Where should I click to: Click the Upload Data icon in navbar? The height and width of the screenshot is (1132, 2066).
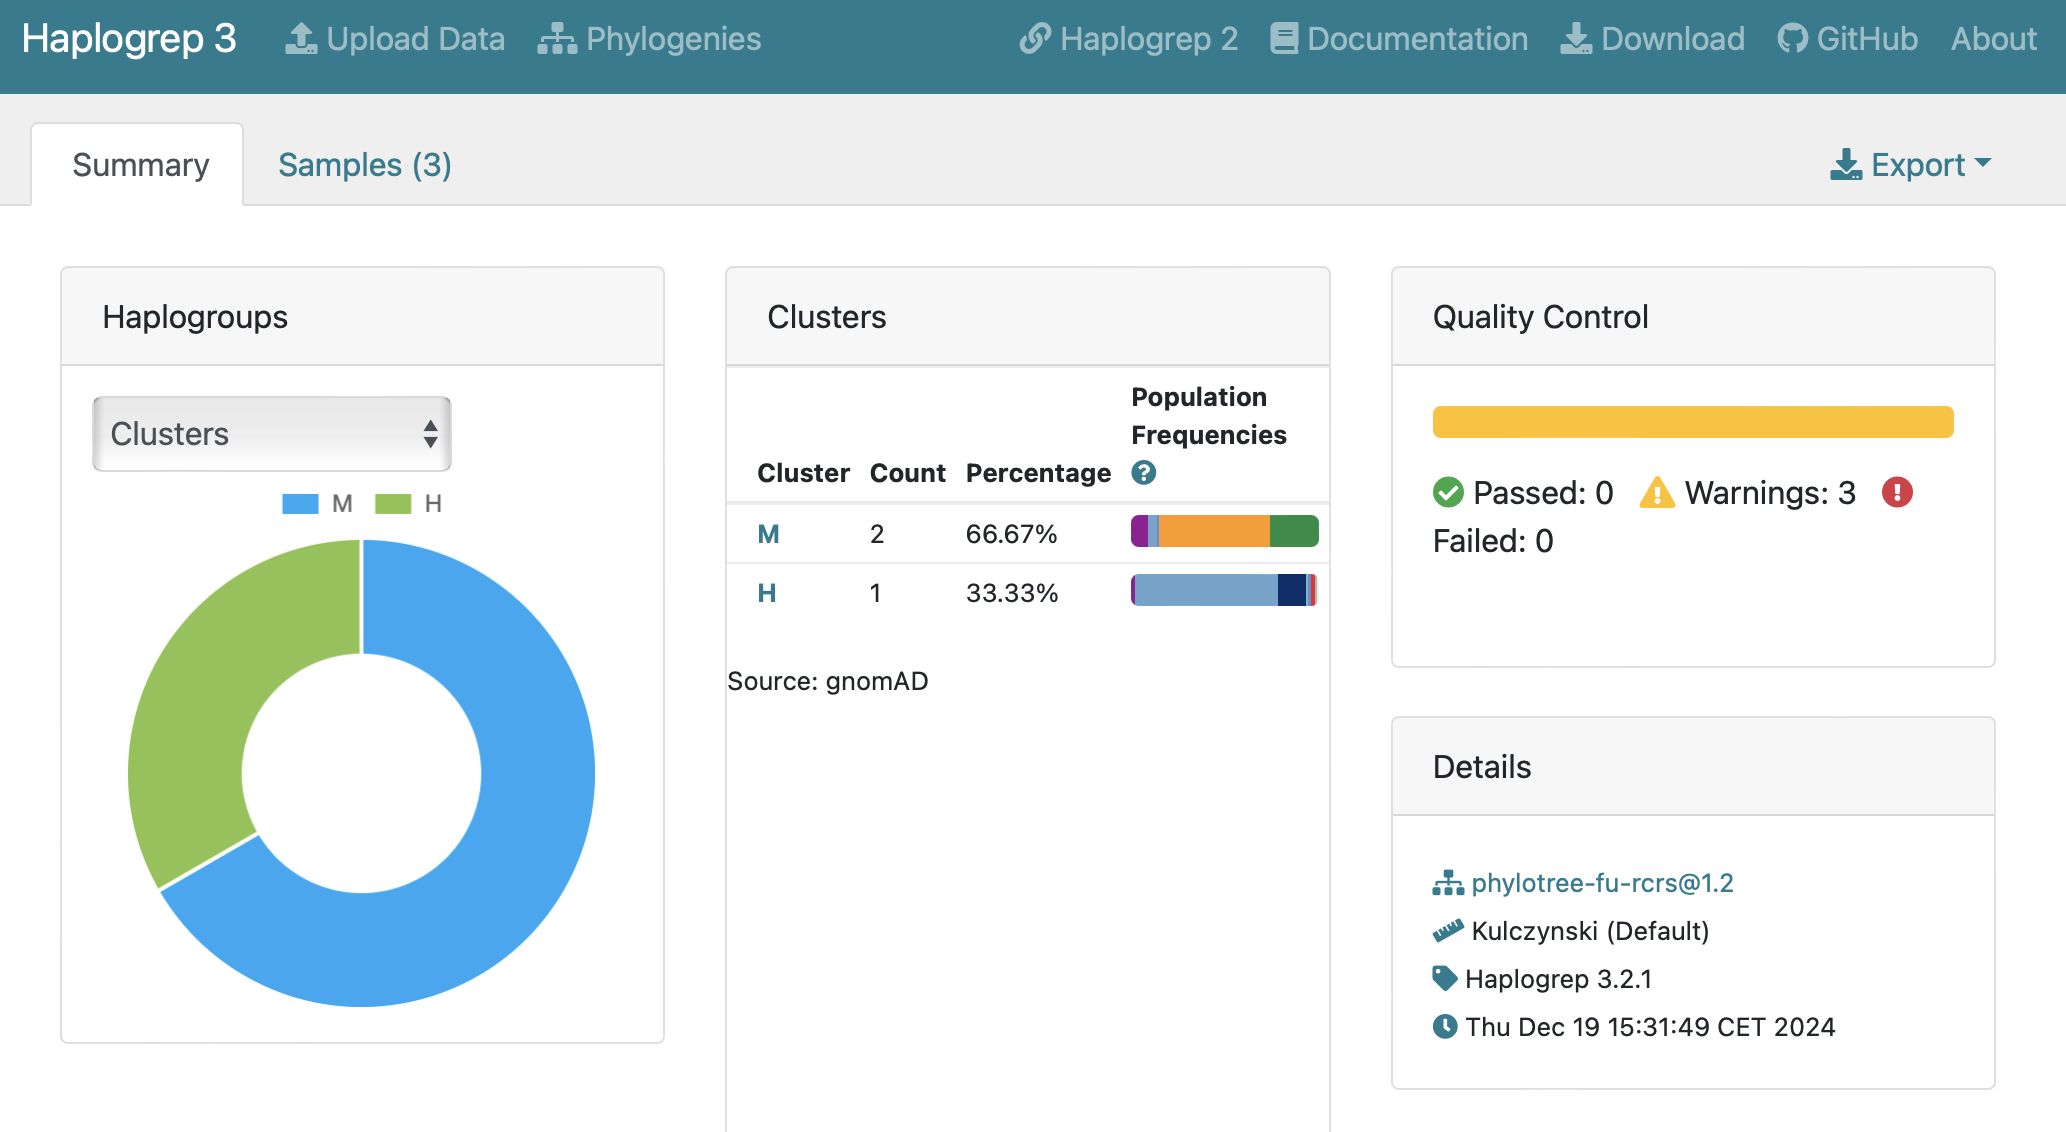point(301,39)
